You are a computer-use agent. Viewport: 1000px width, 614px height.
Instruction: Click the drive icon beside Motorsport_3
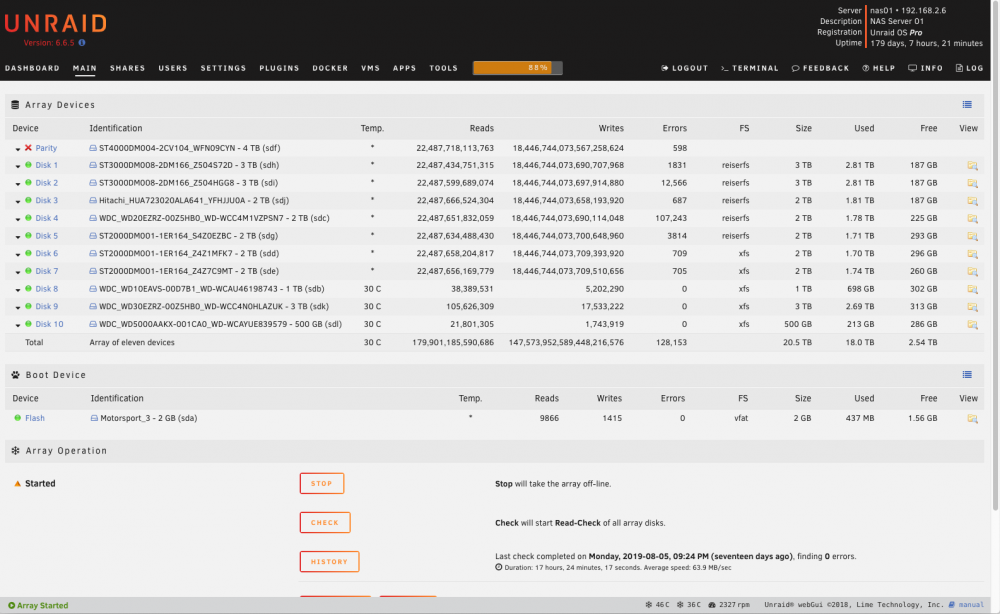94,418
